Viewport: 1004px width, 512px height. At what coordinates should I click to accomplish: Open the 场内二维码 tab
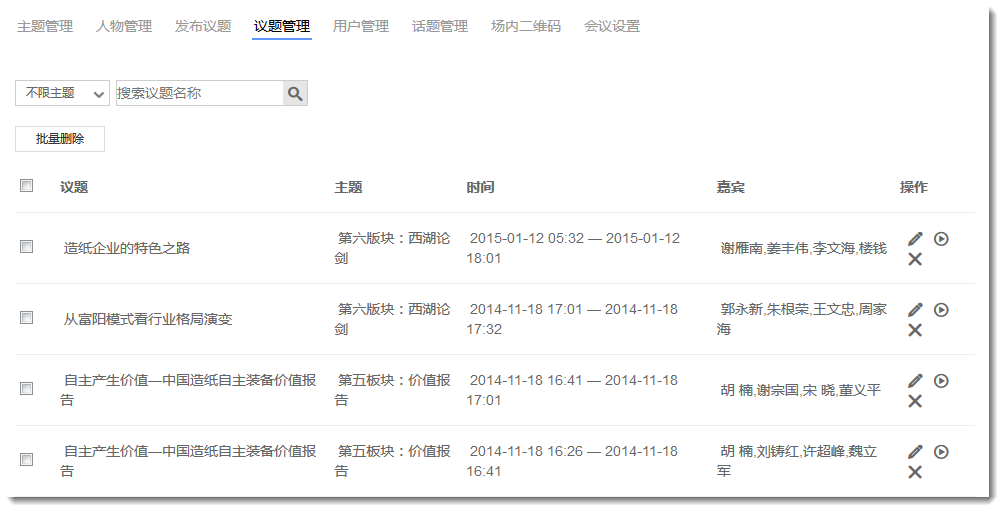(526, 26)
